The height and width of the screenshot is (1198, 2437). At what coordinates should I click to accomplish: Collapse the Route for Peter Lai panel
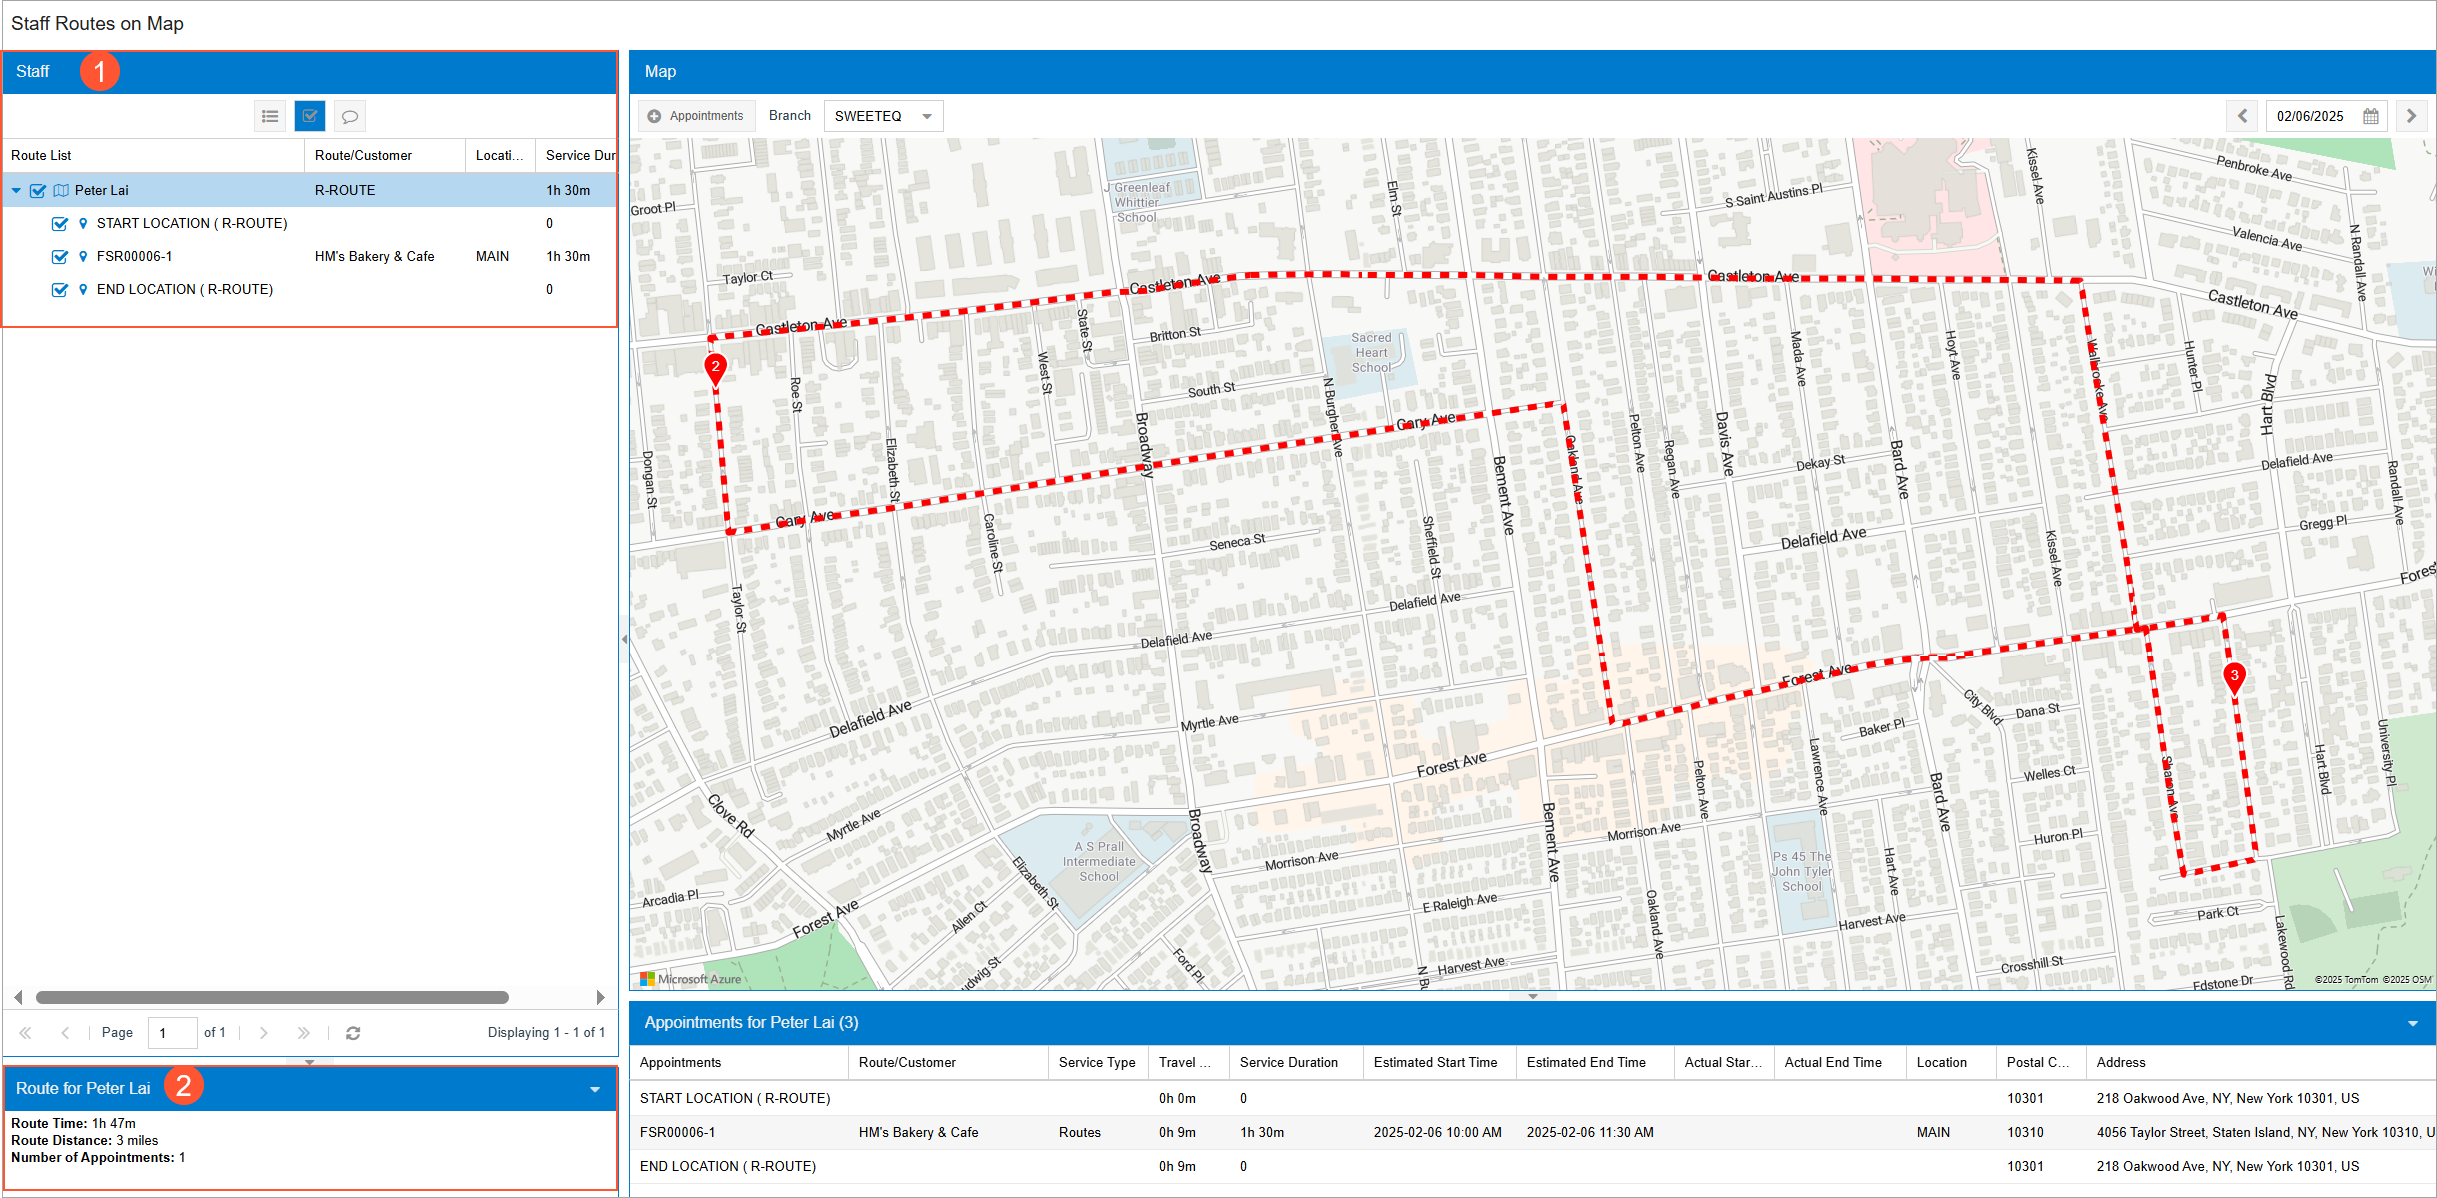[x=595, y=1089]
